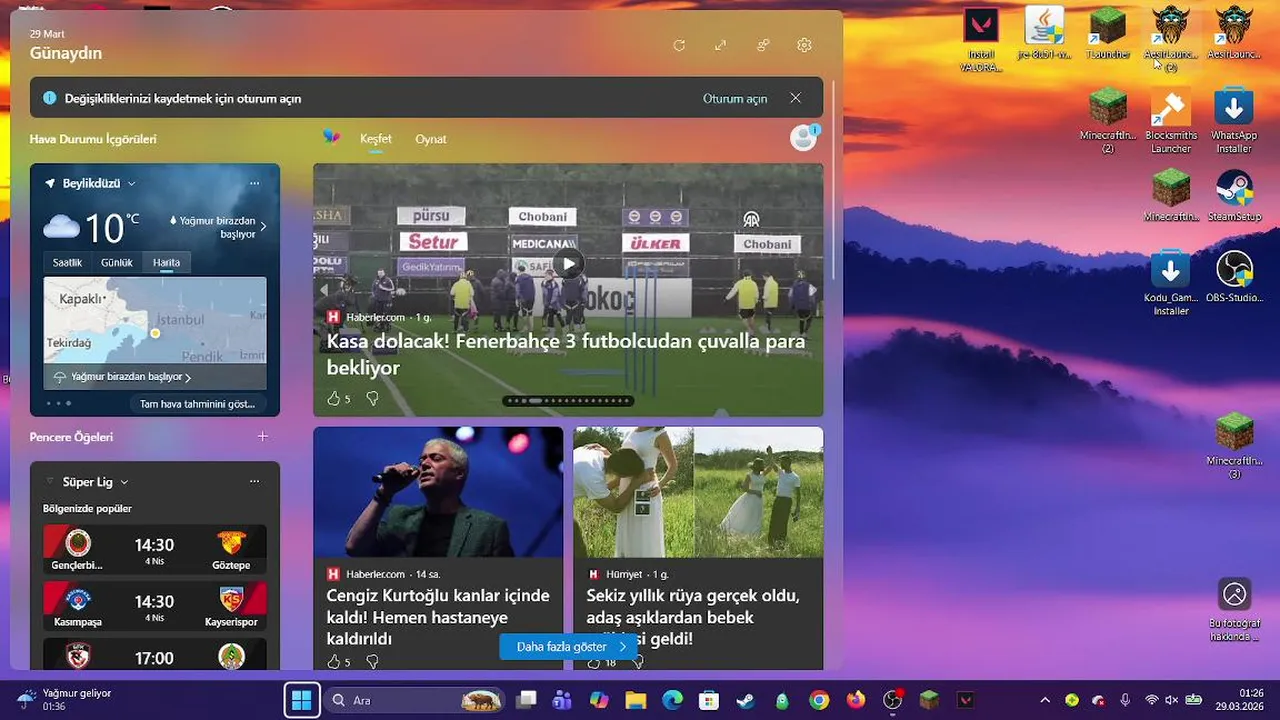Open weather card more options menu

tap(255, 183)
